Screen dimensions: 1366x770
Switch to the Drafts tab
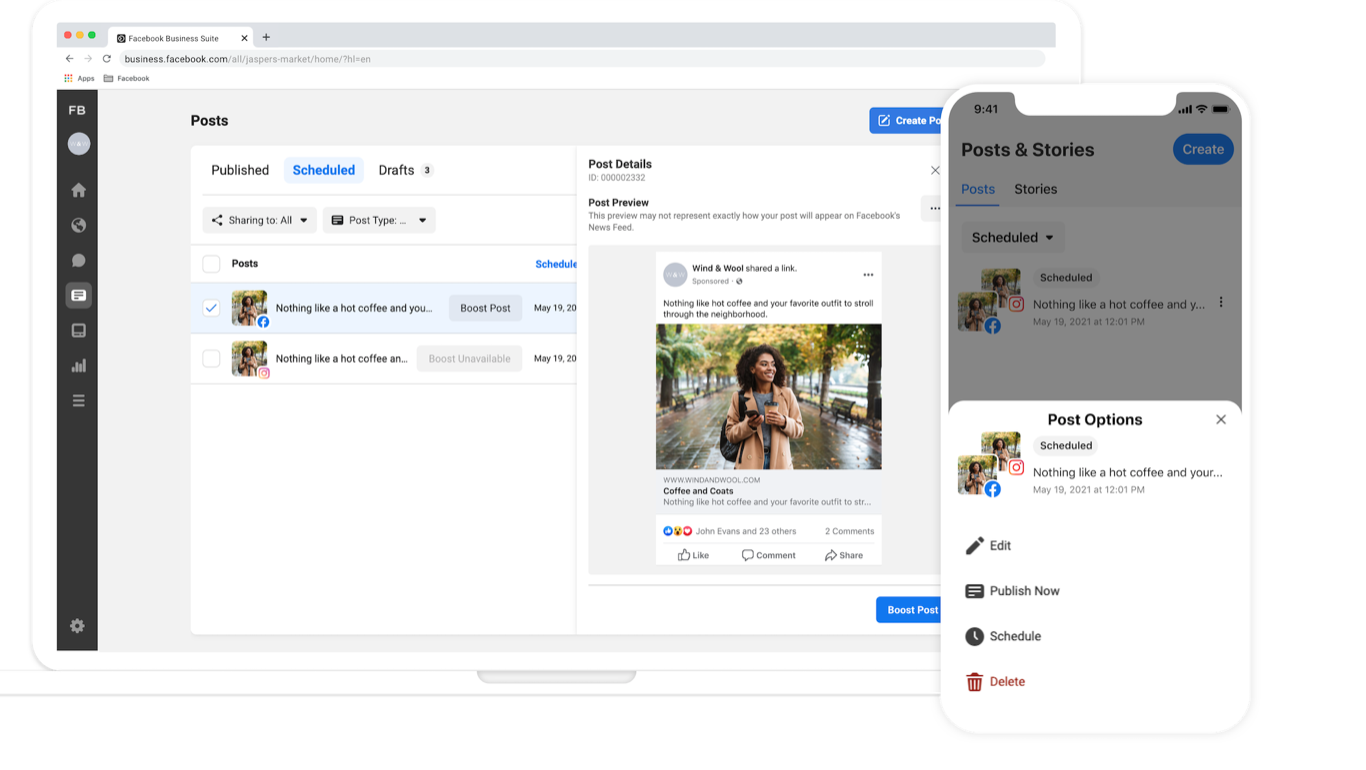396,170
